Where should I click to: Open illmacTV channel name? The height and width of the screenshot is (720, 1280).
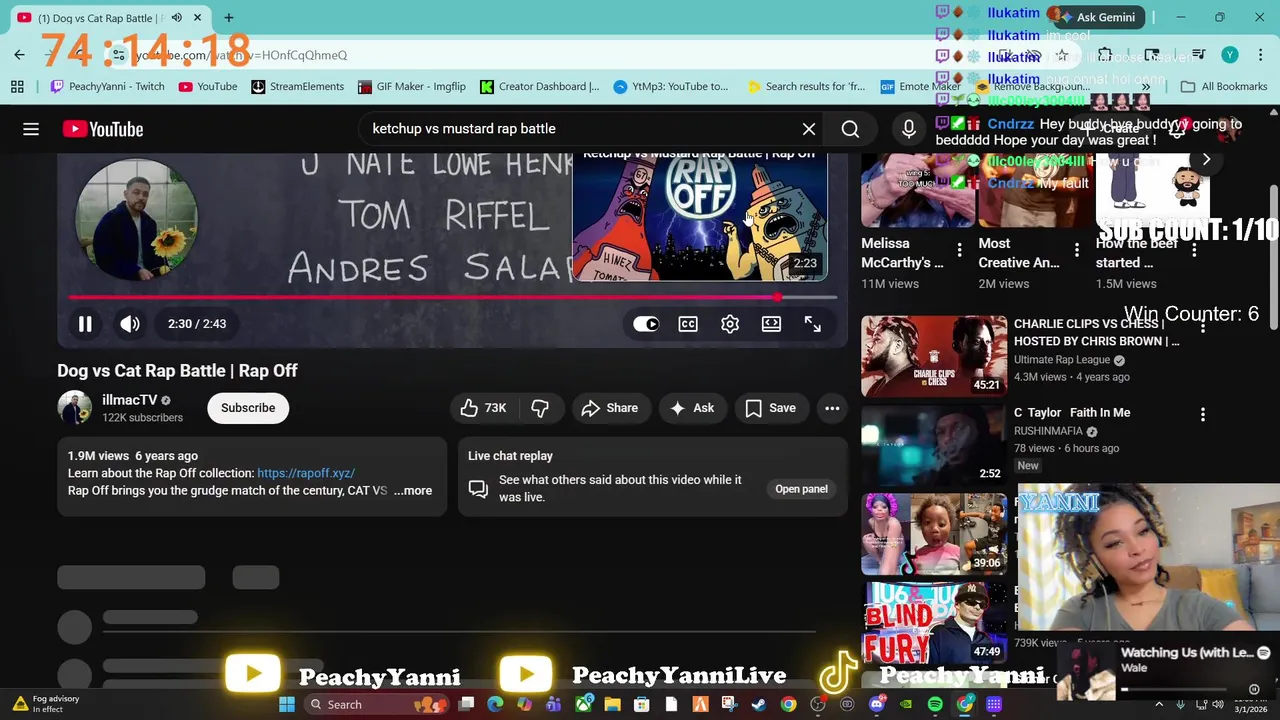click(129, 400)
